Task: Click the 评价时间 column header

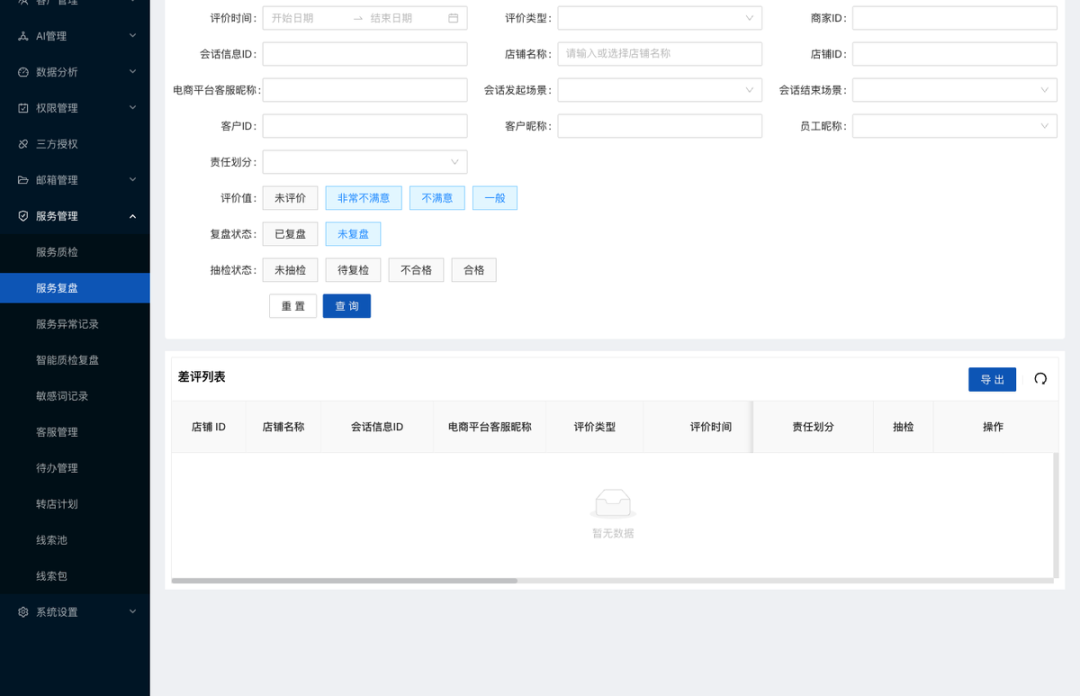Action: tap(711, 427)
